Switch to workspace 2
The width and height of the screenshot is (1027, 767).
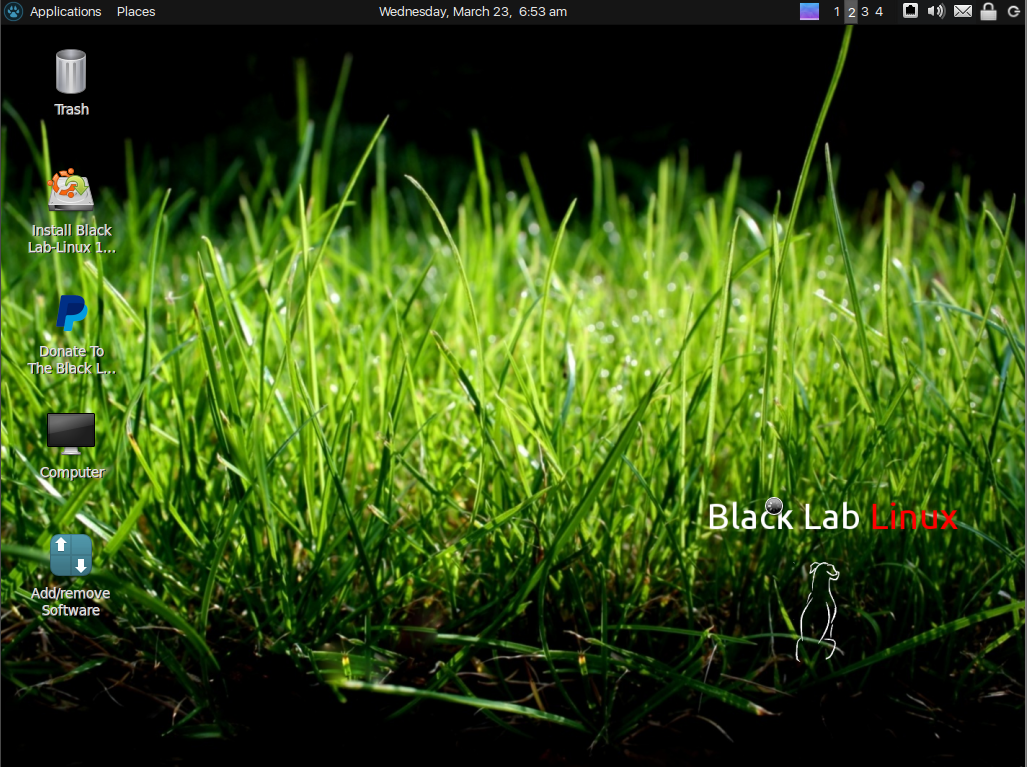click(851, 12)
